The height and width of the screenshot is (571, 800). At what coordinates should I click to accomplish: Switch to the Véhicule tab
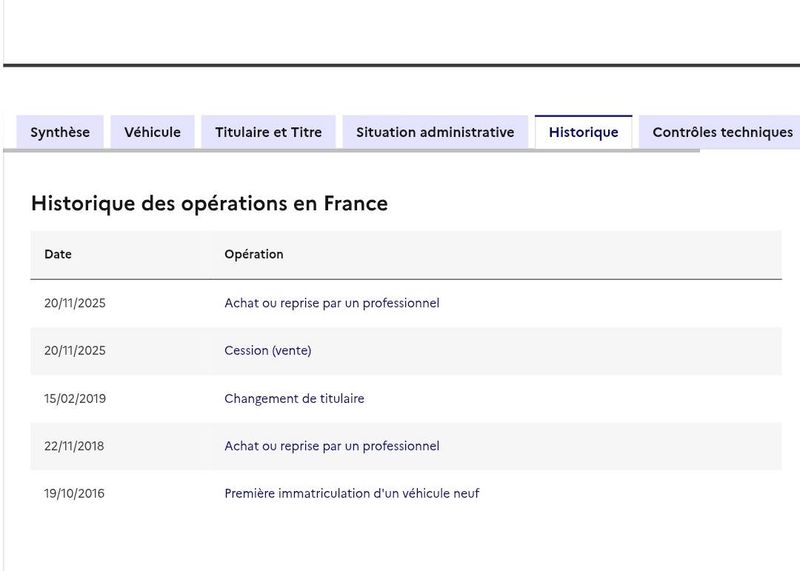point(152,132)
